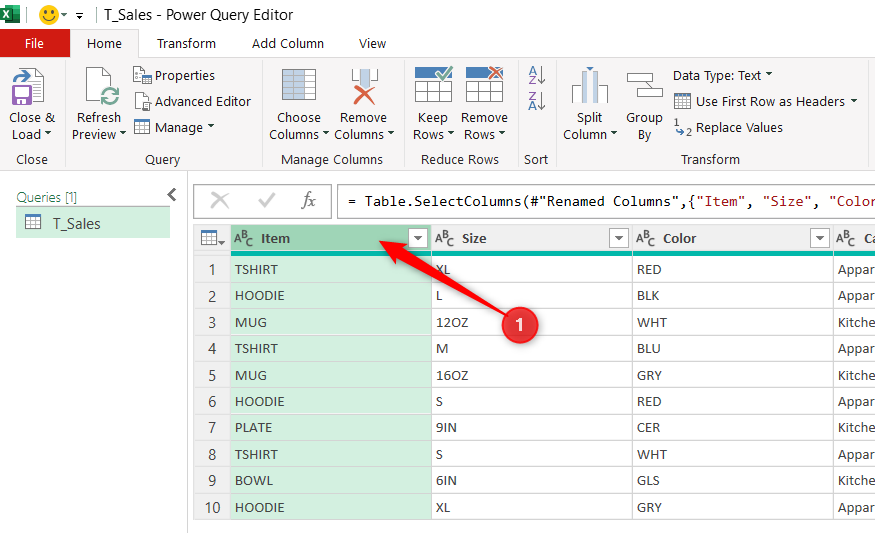Screen dimensions: 875x533
Task: Click the Color column data type icon
Action: (646, 238)
